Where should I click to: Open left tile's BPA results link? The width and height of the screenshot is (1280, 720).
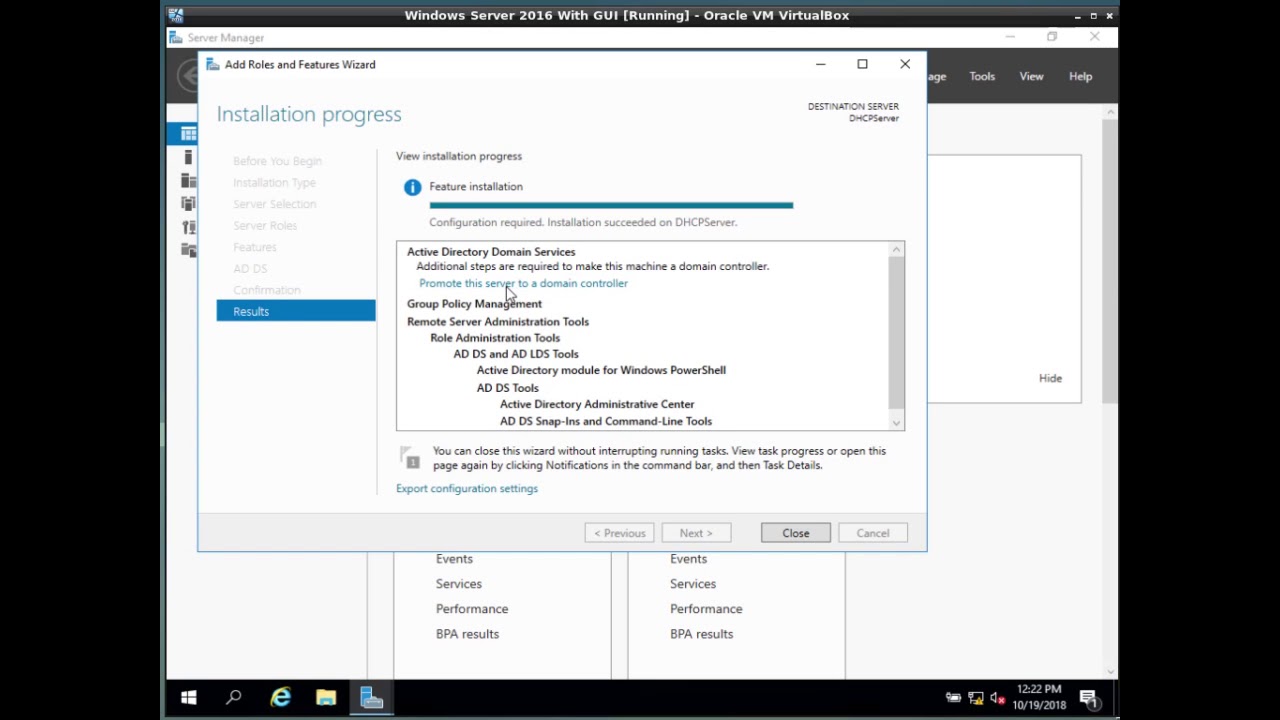(467, 634)
